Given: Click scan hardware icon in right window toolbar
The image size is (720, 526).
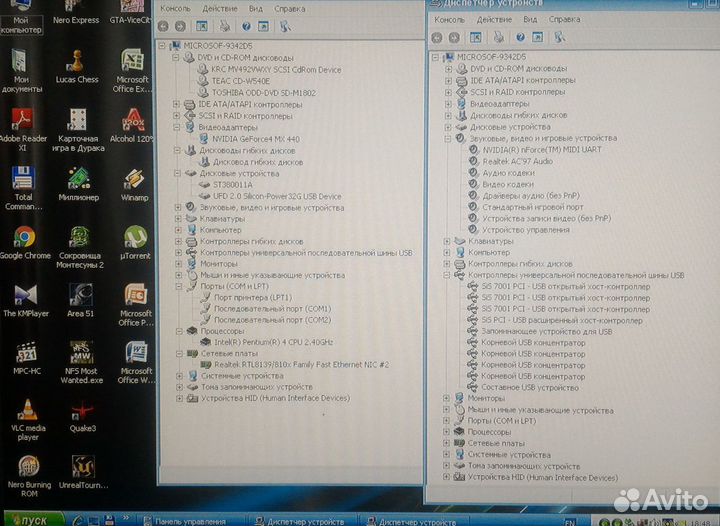Looking at the screenshot, I should (x=559, y=37).
